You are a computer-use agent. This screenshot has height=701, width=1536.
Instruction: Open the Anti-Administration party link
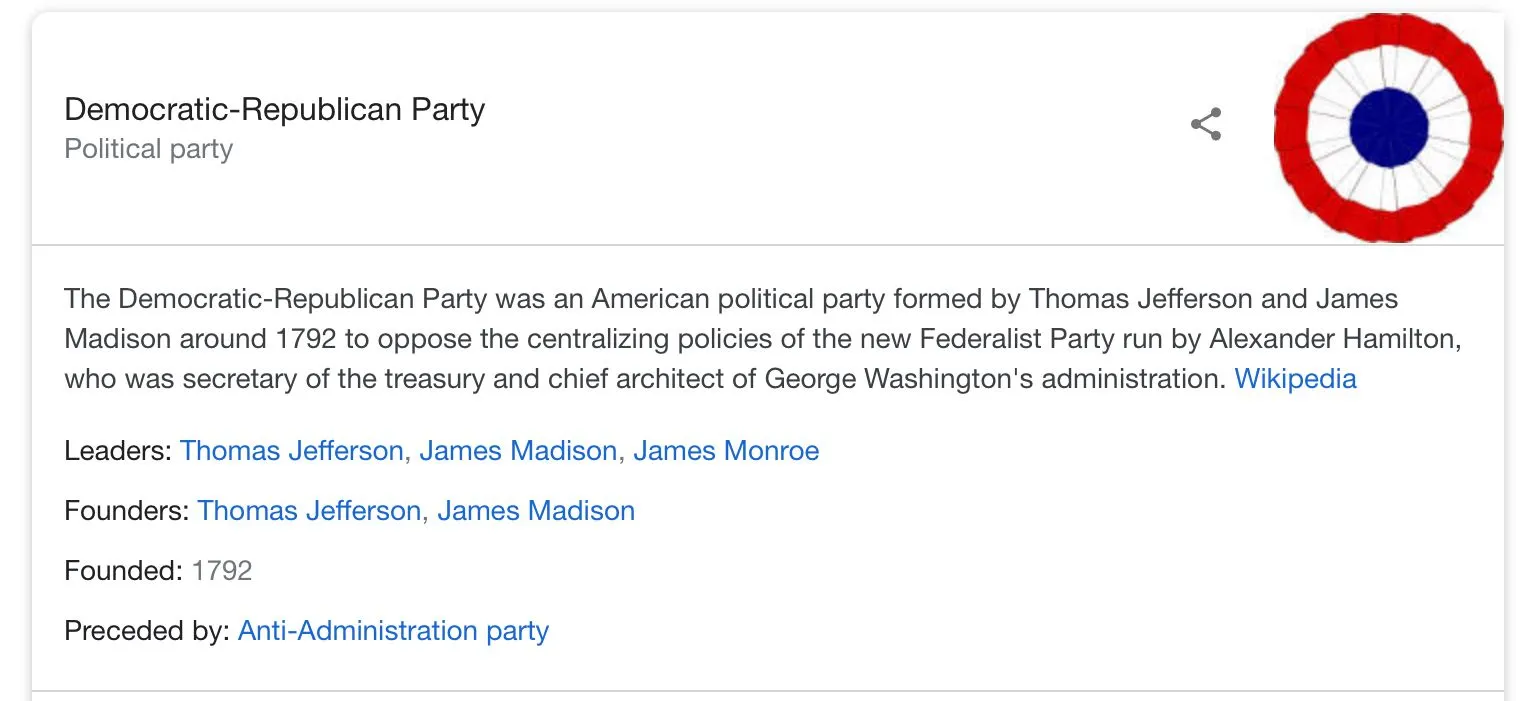393,631
